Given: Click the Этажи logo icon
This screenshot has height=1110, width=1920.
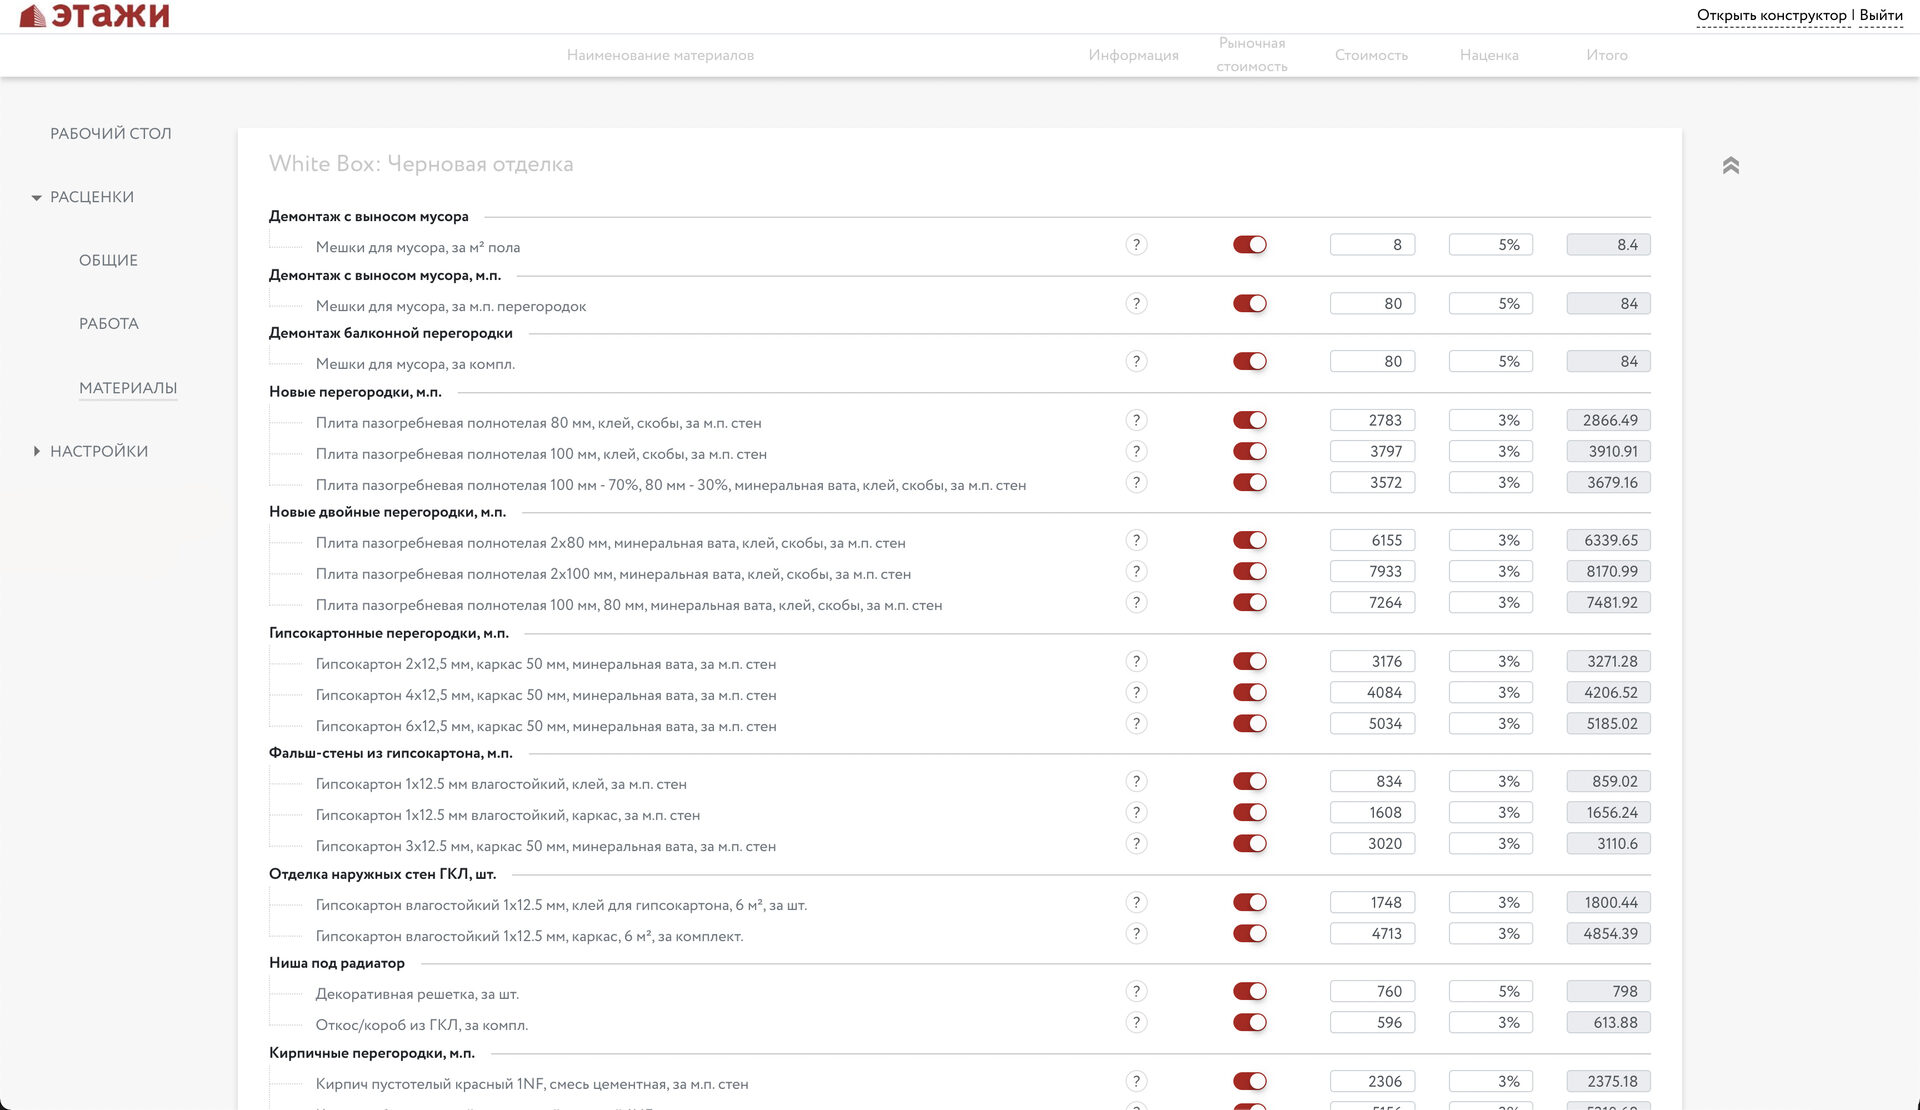Looking at the screenshot, I should (x=33, y=16).
